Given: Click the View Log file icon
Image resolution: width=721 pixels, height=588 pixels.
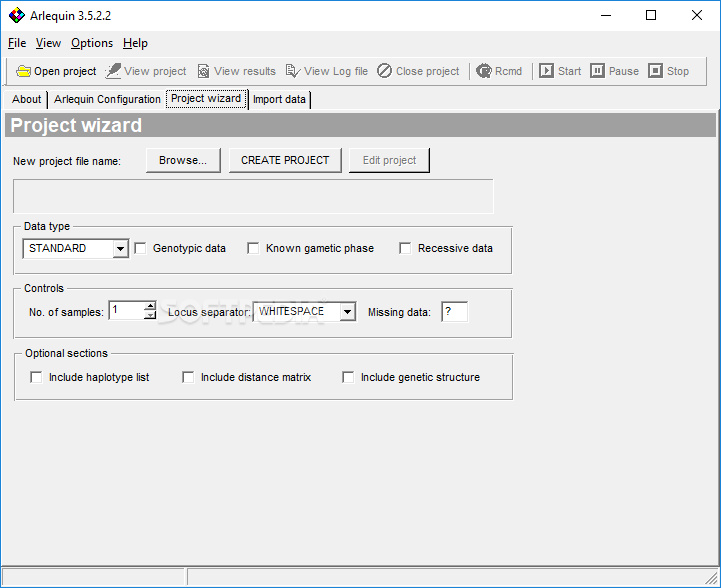Looking at the screenshot, I should (x=293, y=71).
